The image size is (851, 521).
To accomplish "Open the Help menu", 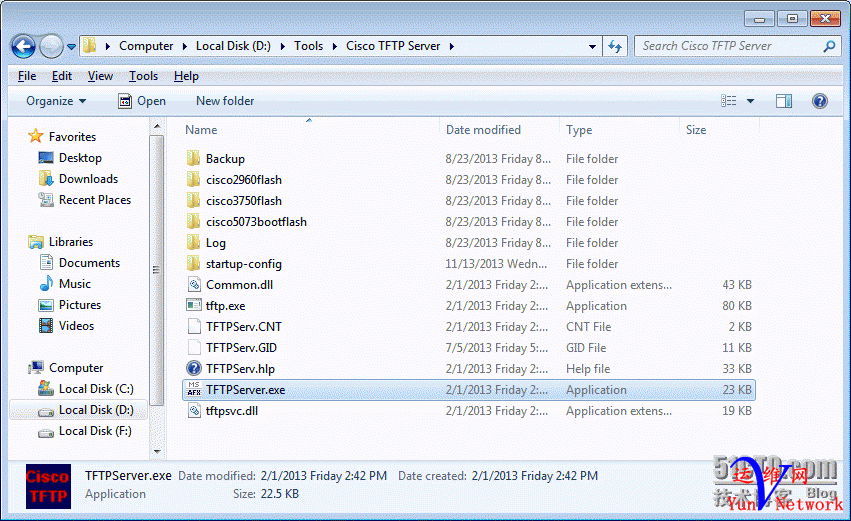I will [x=186, y=76].
